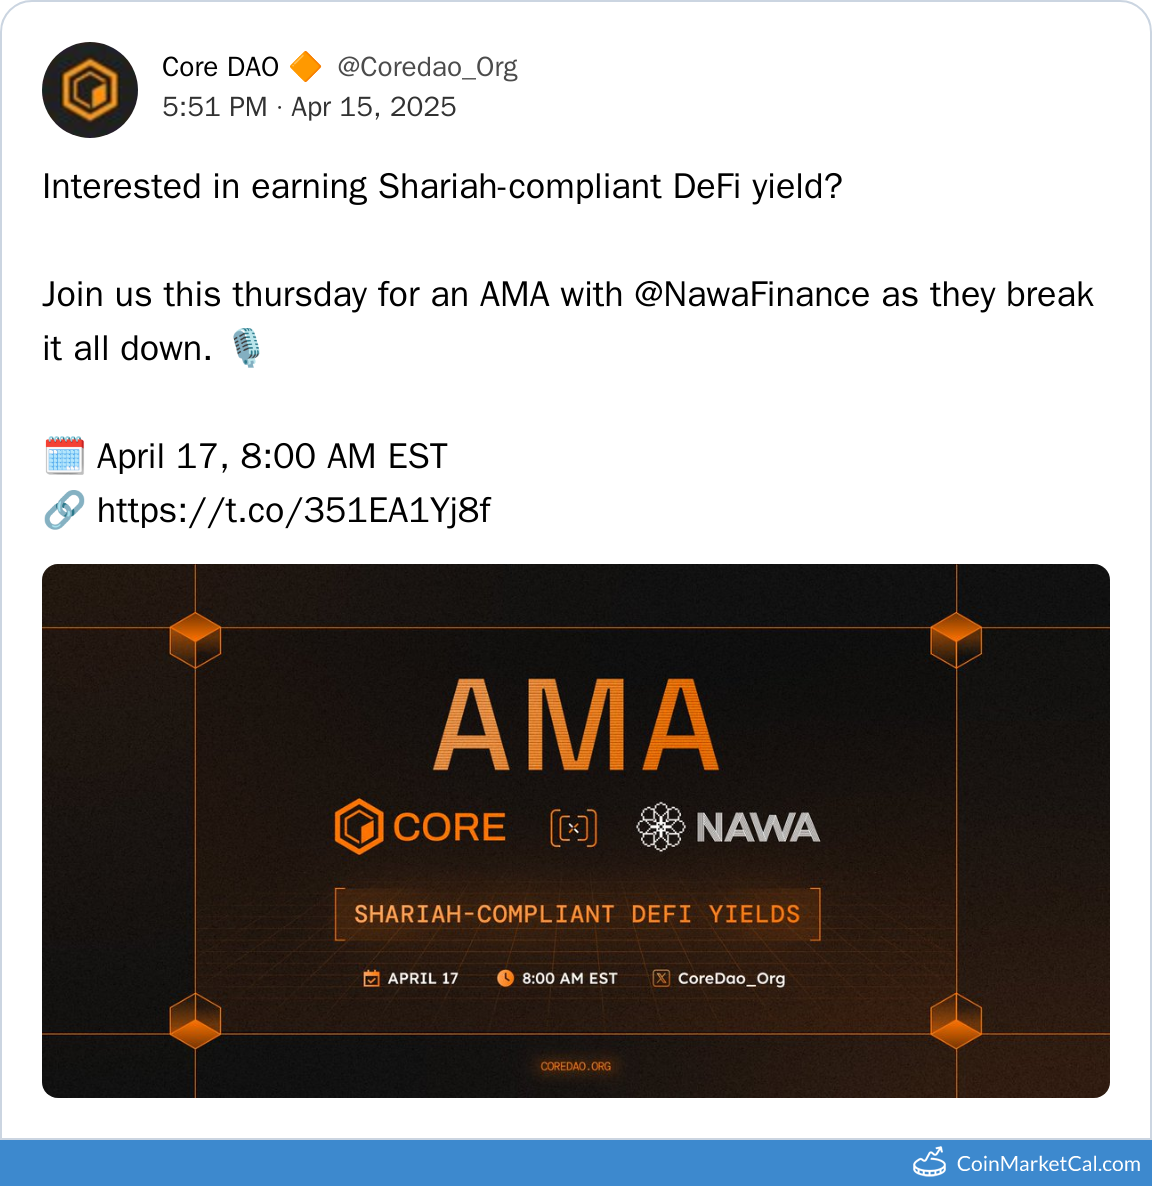Click the Core logo in the banner
This screenshot has width=1152, height=1186.
(x=359, y=827)
